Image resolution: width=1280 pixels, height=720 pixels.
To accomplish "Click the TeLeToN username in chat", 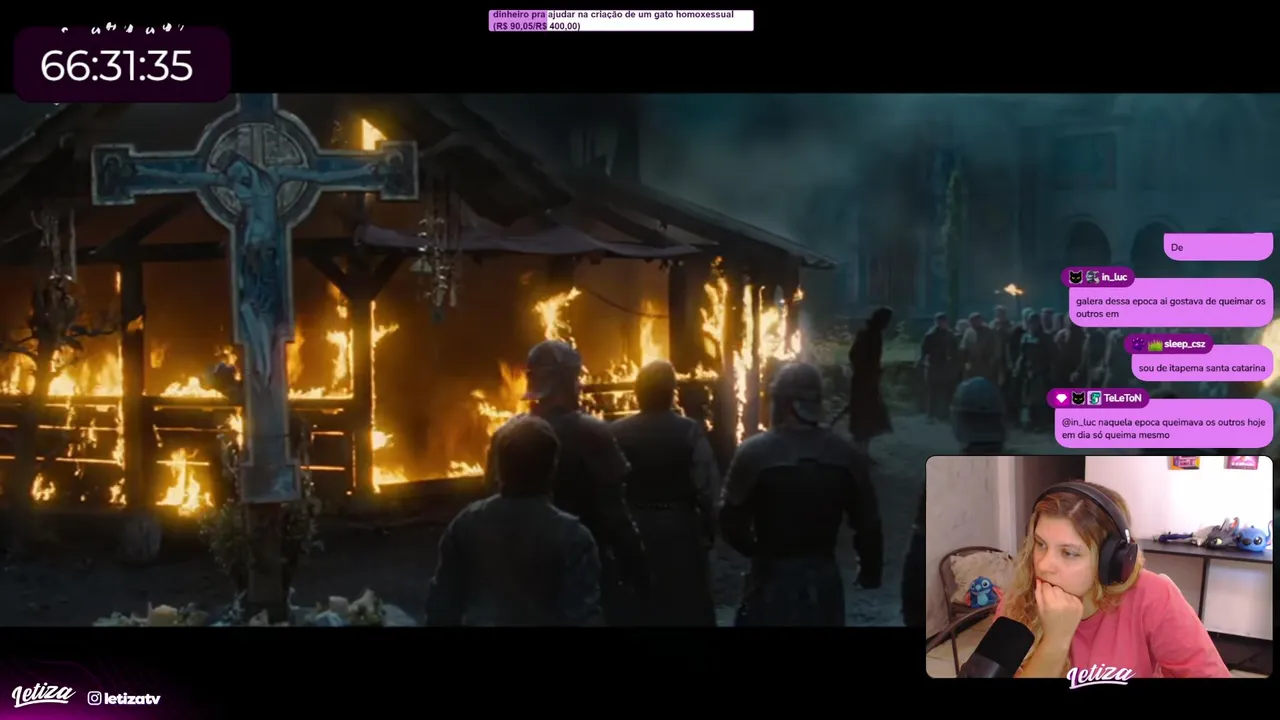I will click(1123, 398).
